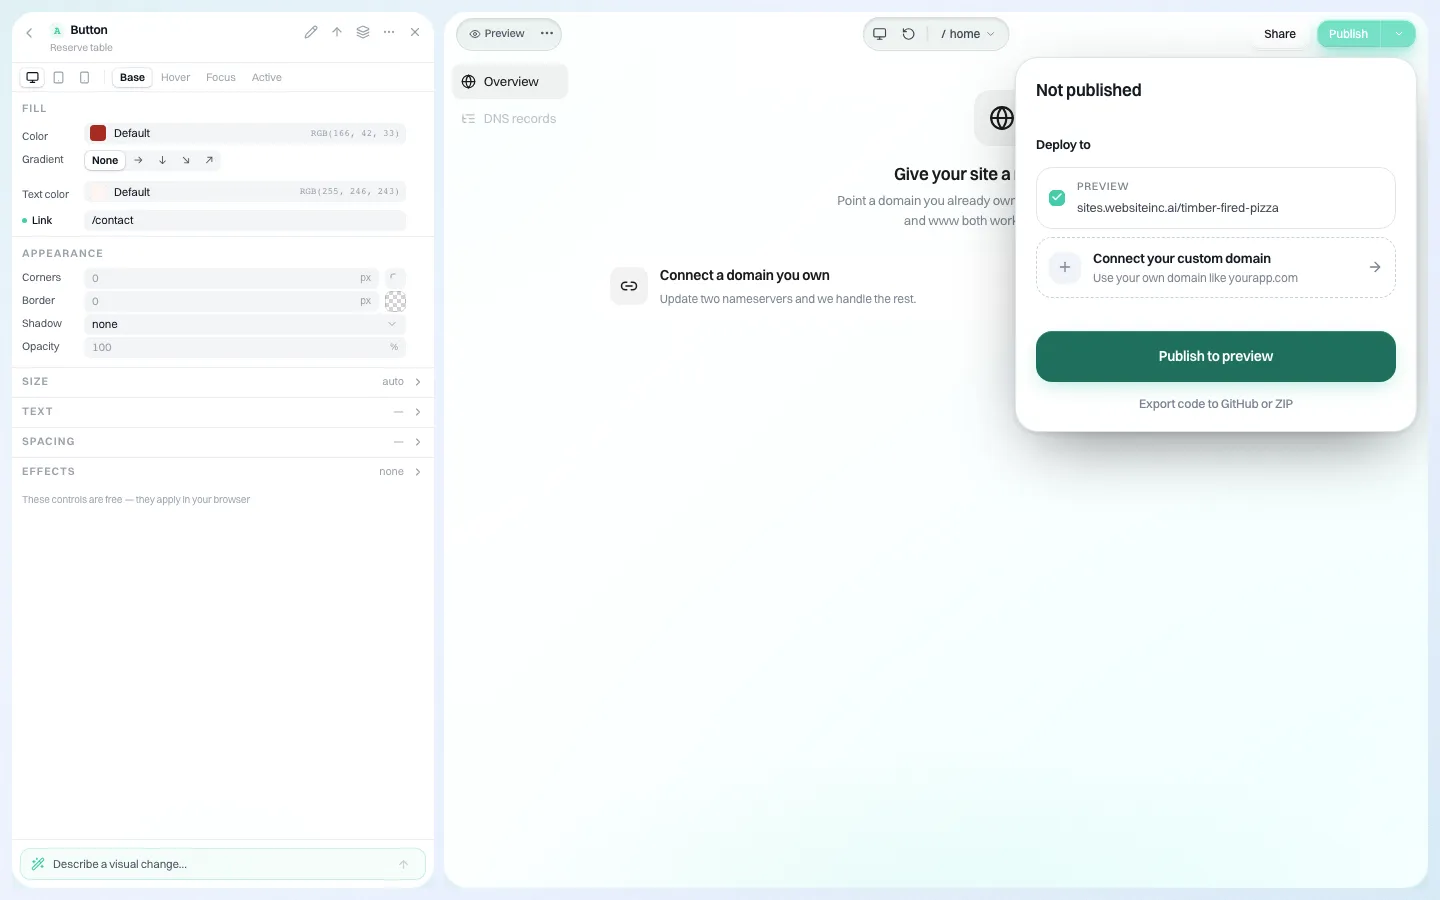Expand the SIZE section

point(222,382)
